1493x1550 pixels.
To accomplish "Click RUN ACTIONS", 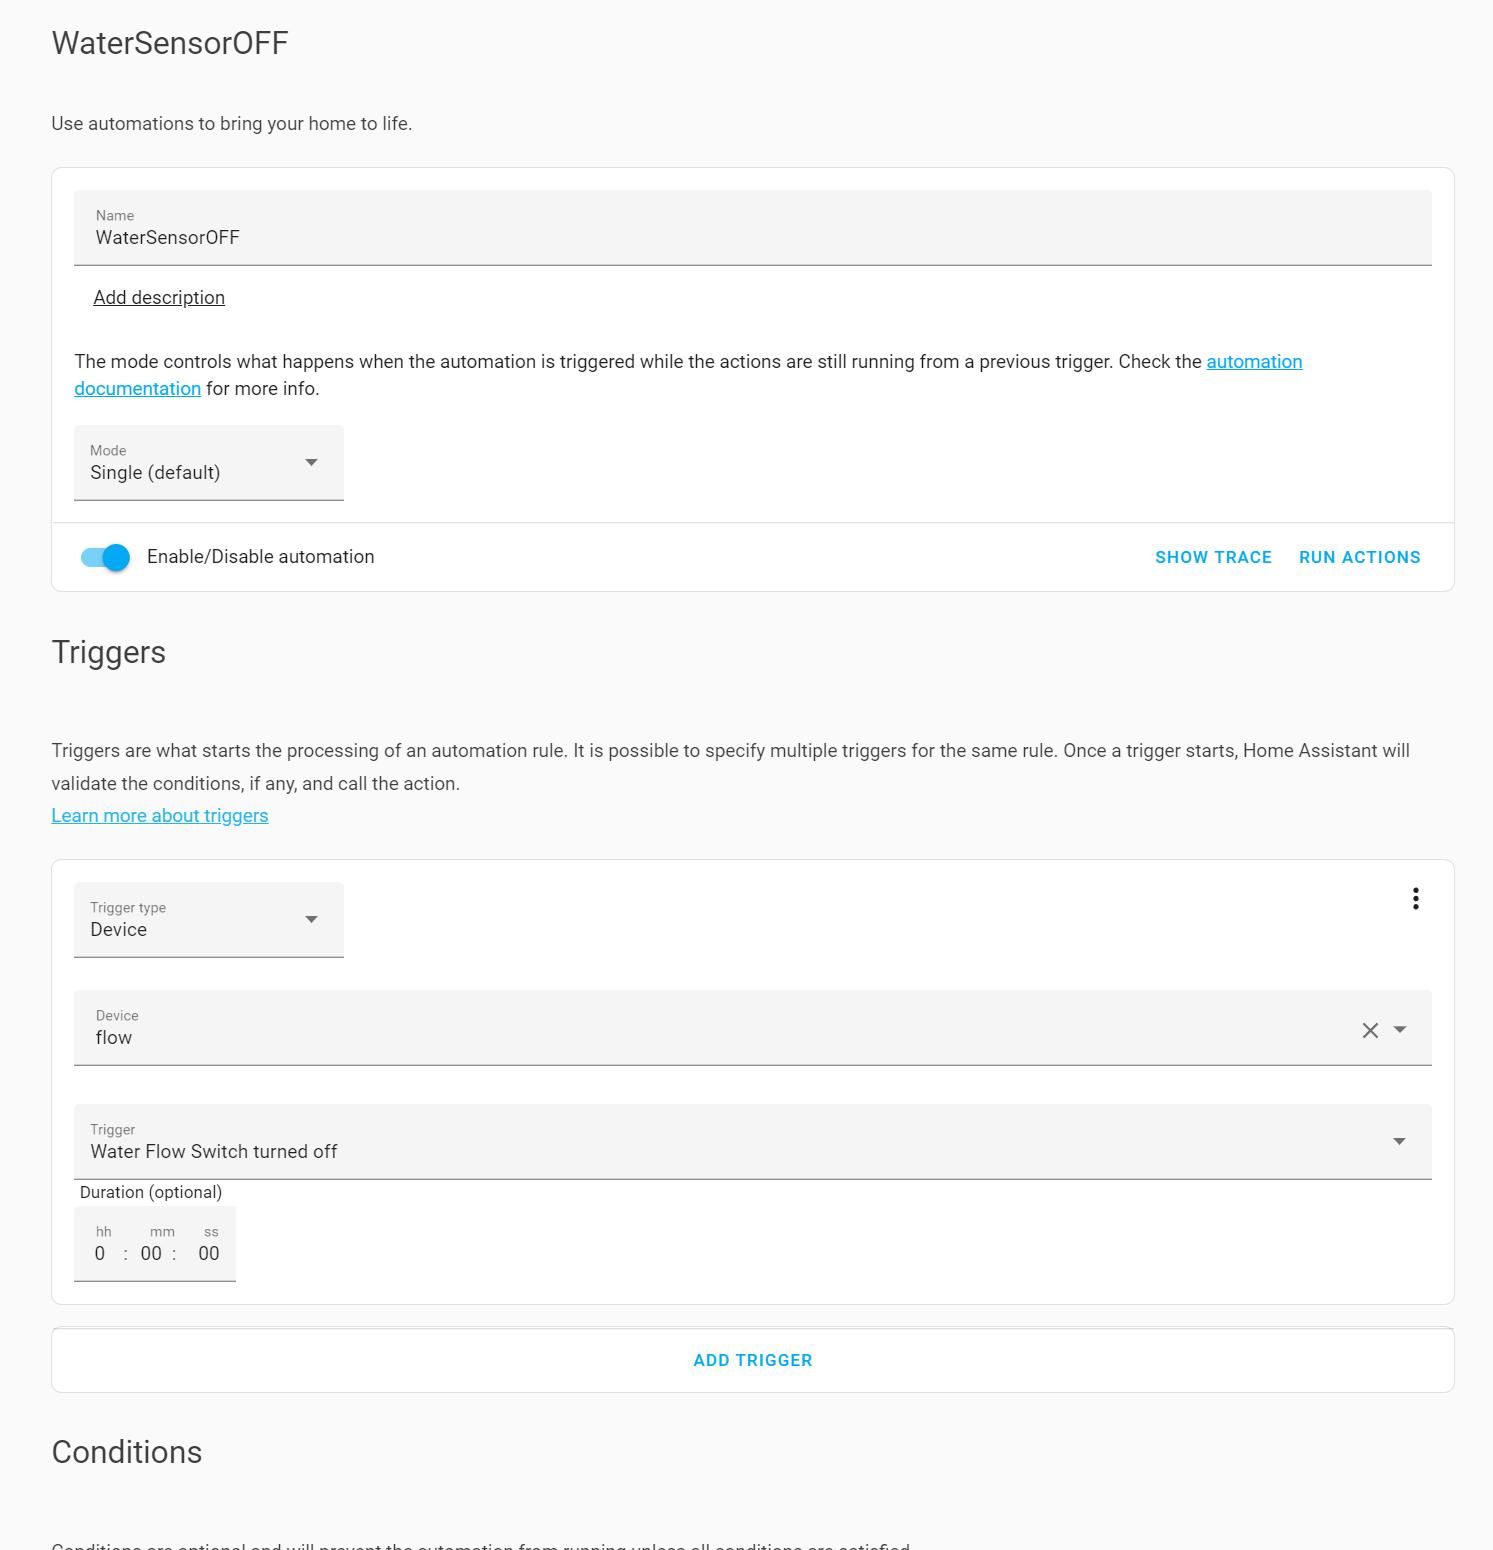I will click(x=1359, y=557).
